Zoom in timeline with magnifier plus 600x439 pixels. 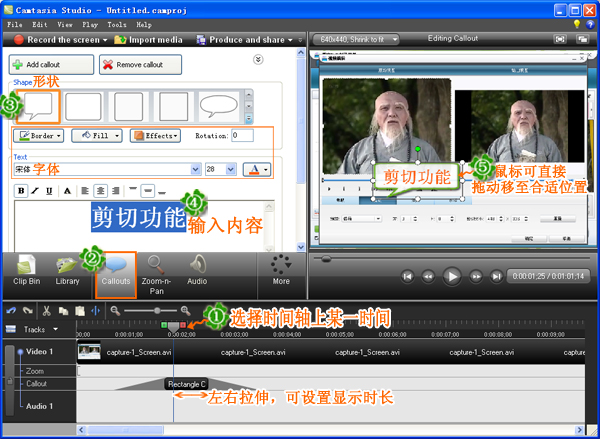186,310
